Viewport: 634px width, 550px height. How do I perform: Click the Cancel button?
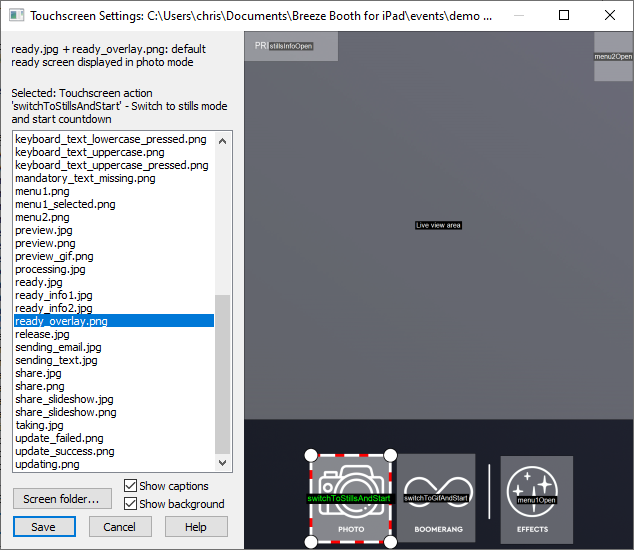120,527
